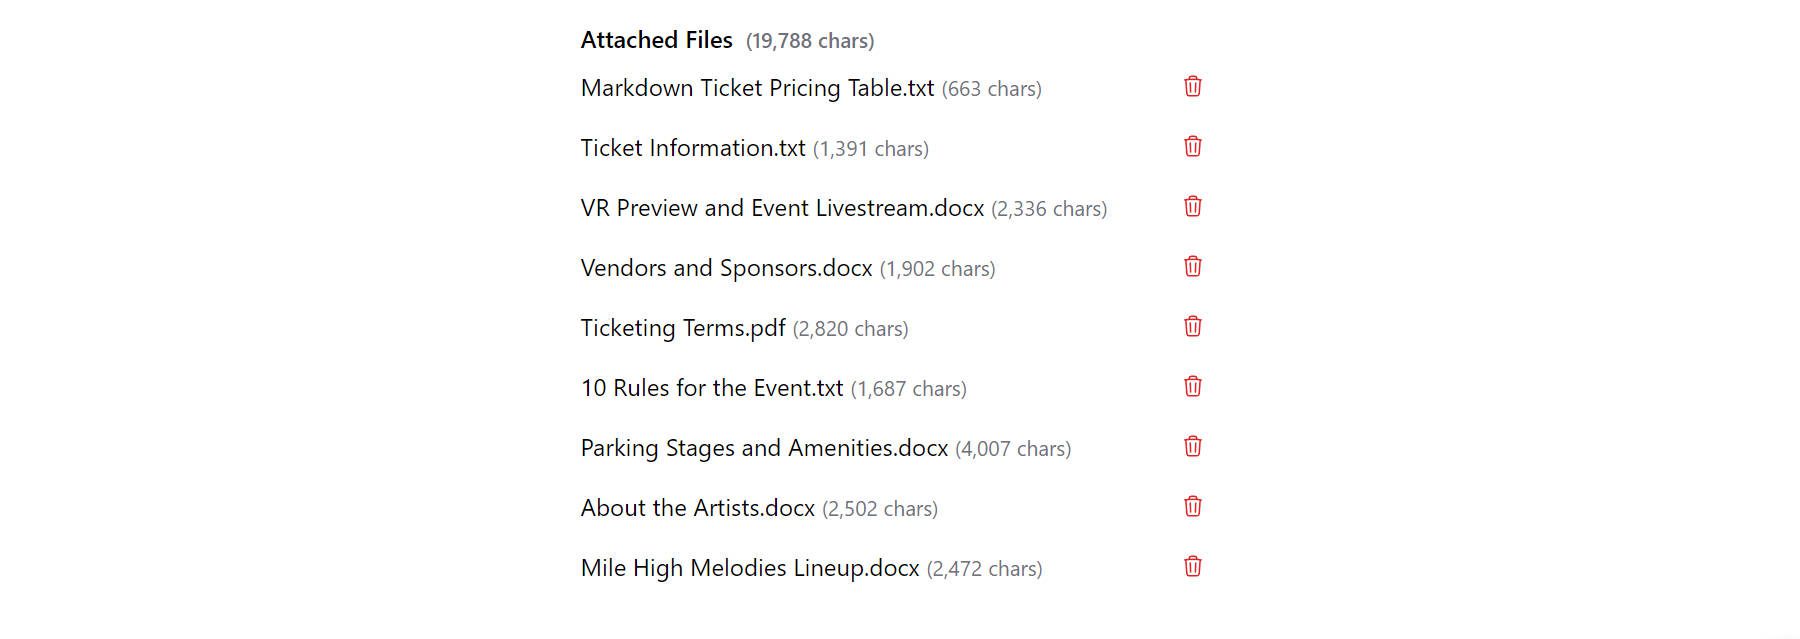
Task: Remove Ticket Information.txt with trash icon
Action: (1192, 147)
